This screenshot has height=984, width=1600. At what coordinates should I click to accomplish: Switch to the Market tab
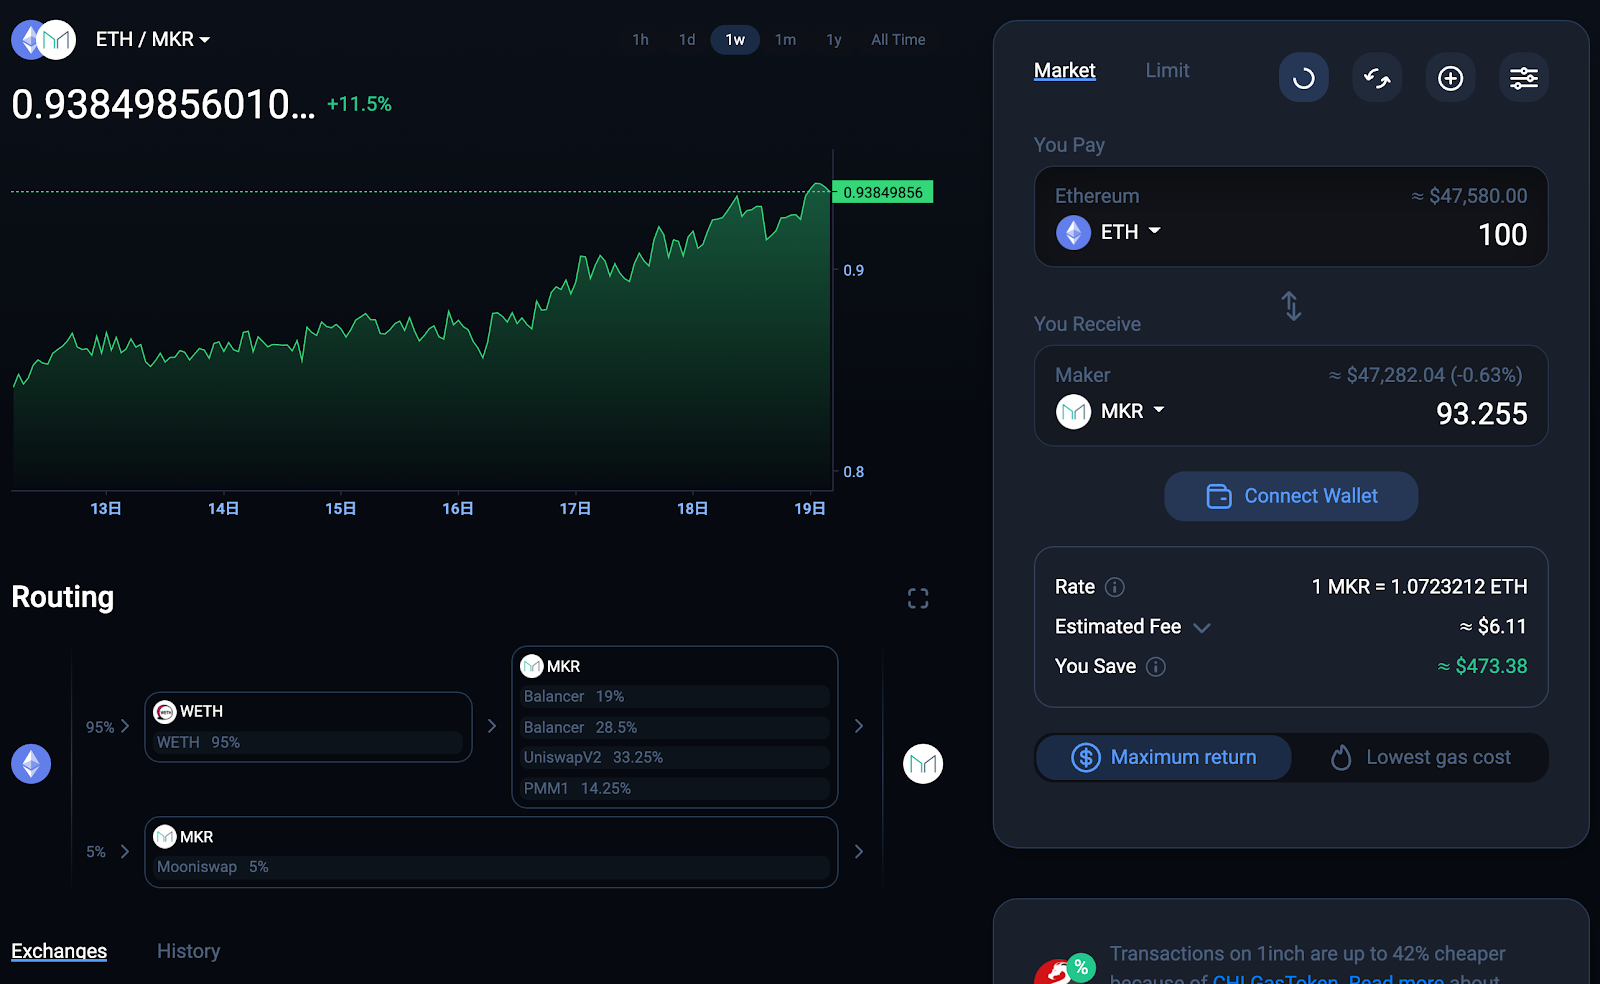tap(1065, 71)
